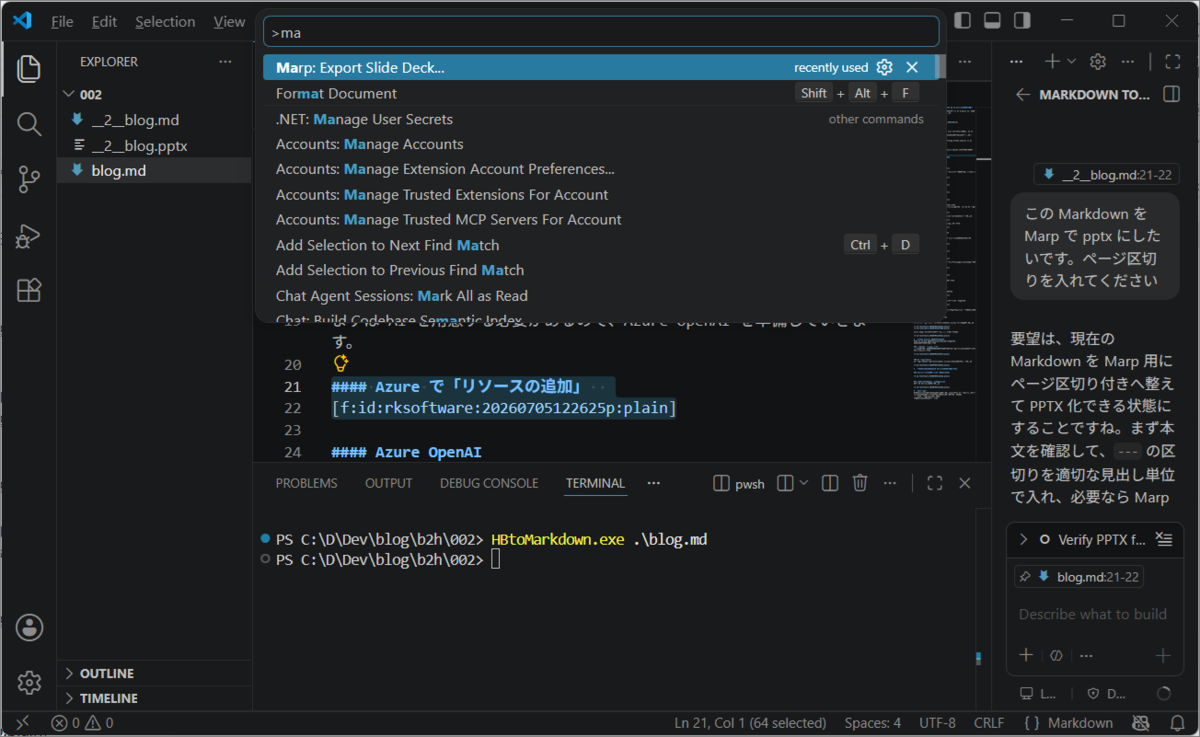
Task: Toggle secondary side bar layout button
Action: pos(1022,20)
